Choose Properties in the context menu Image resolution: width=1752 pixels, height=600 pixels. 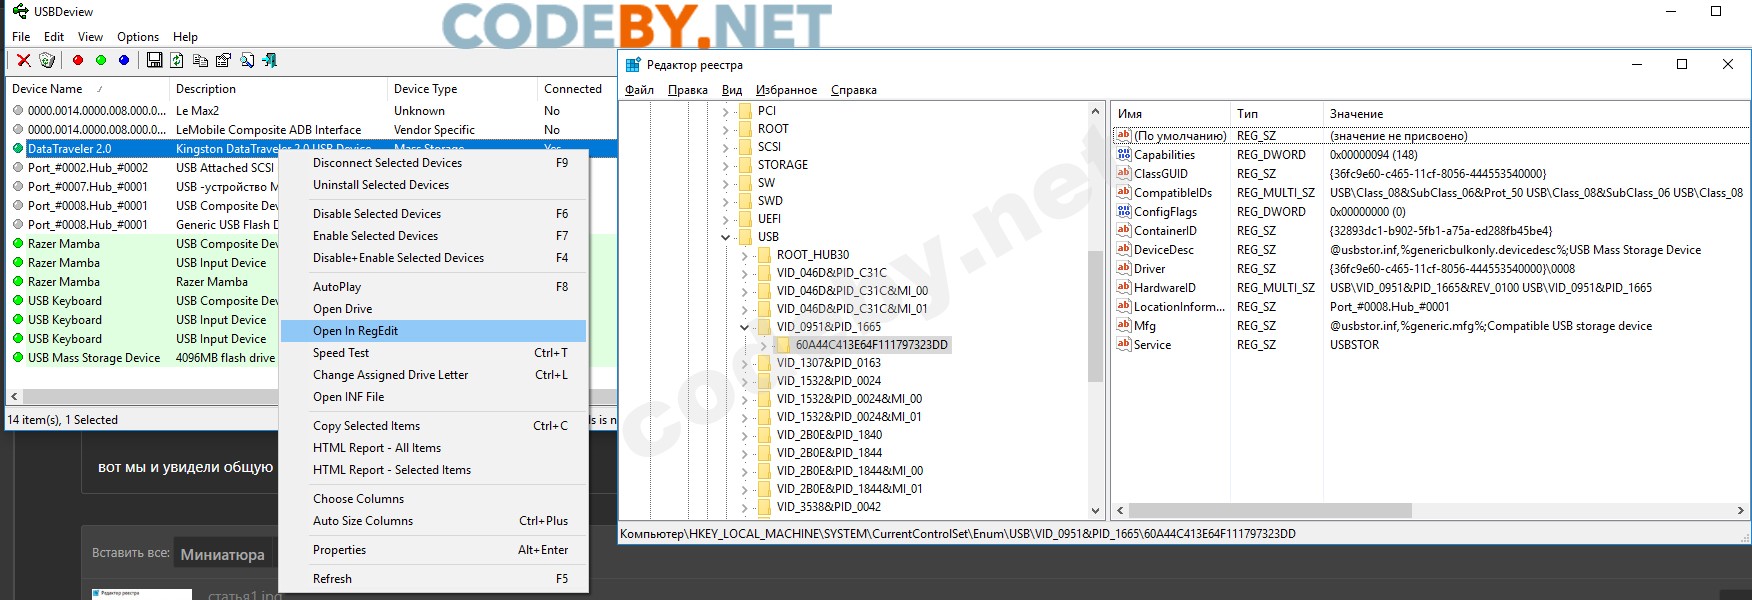[433, 550]
